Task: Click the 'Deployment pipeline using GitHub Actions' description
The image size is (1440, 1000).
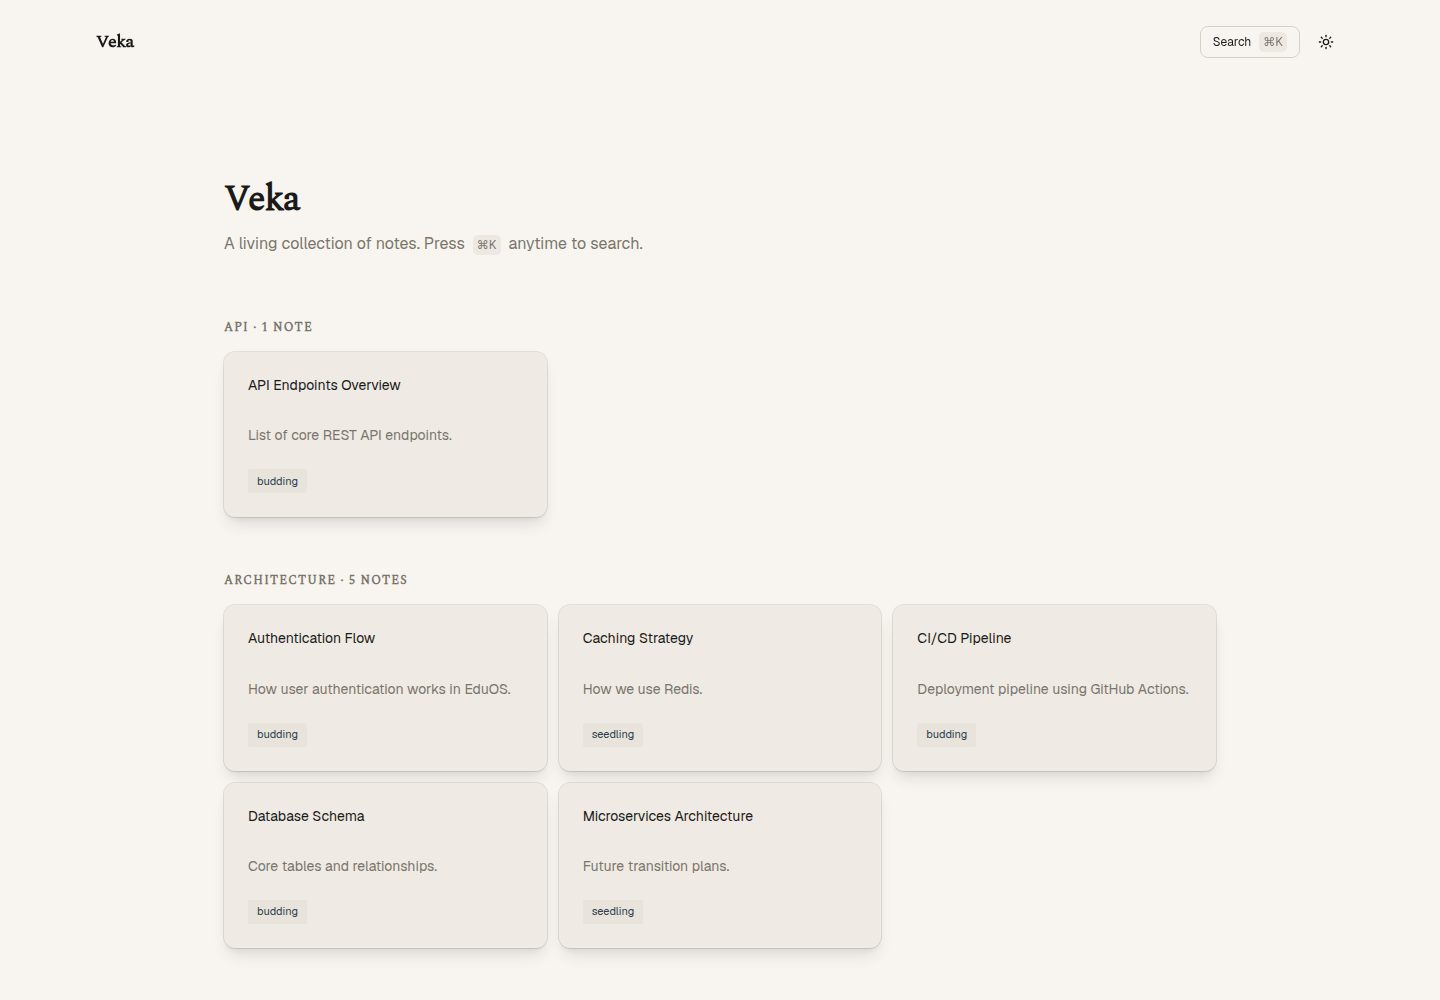Action: pos(1053,689)
